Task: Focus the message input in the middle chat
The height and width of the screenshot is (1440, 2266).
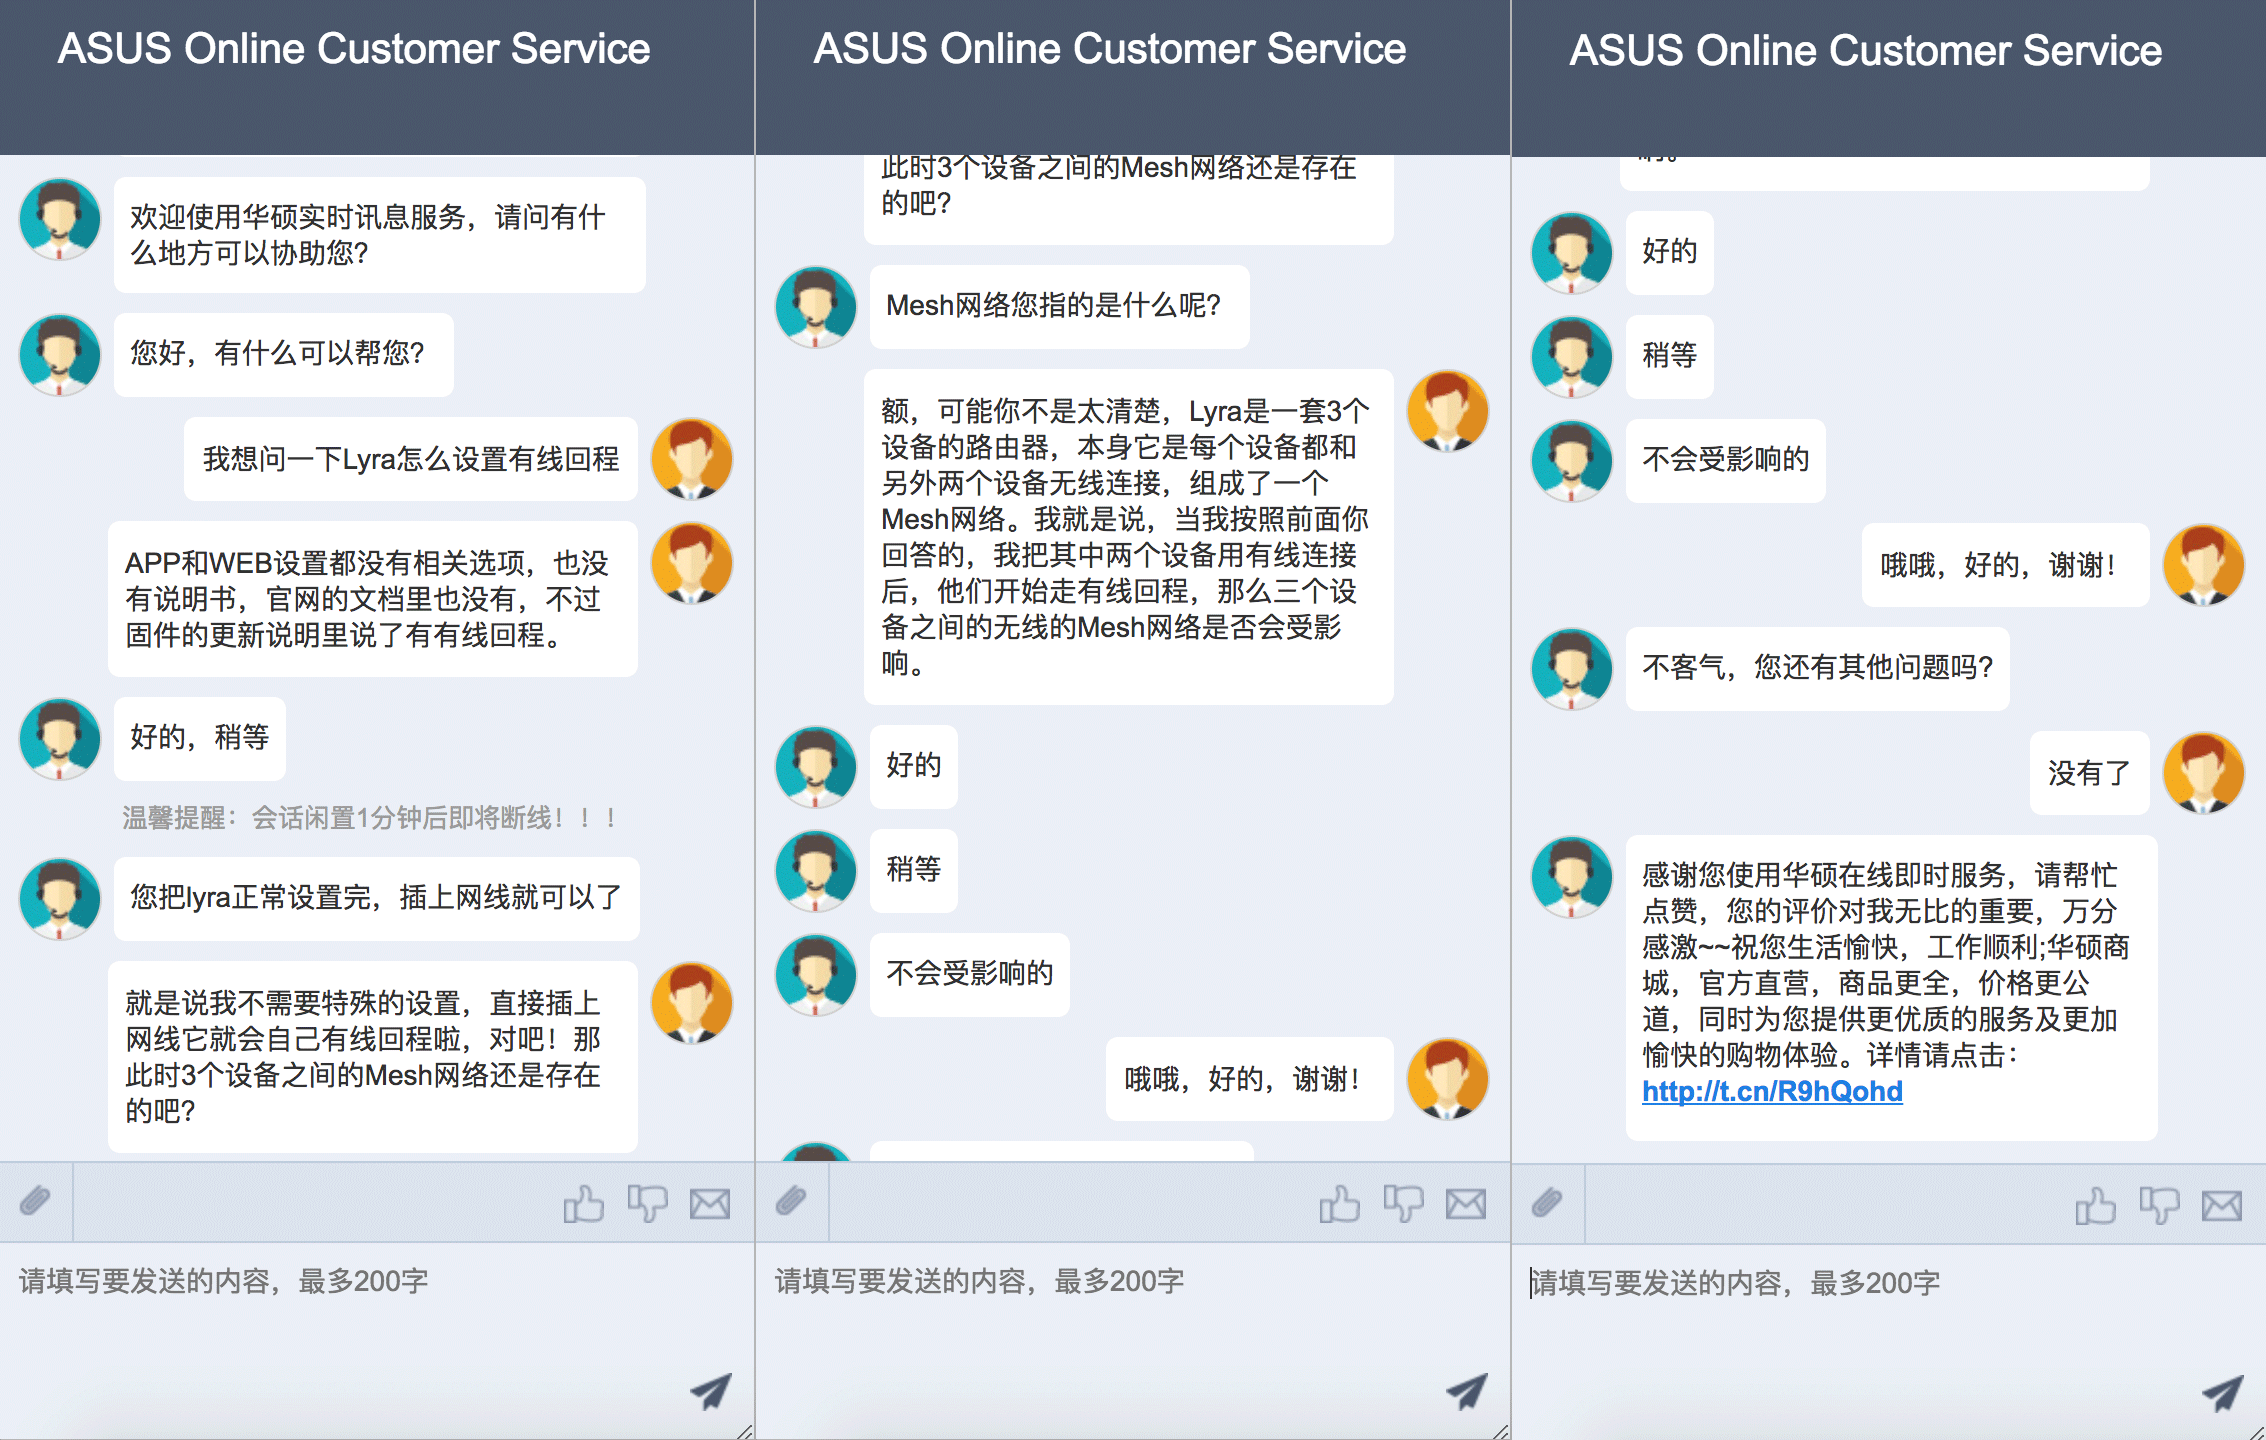Action: point(1133,1340)
